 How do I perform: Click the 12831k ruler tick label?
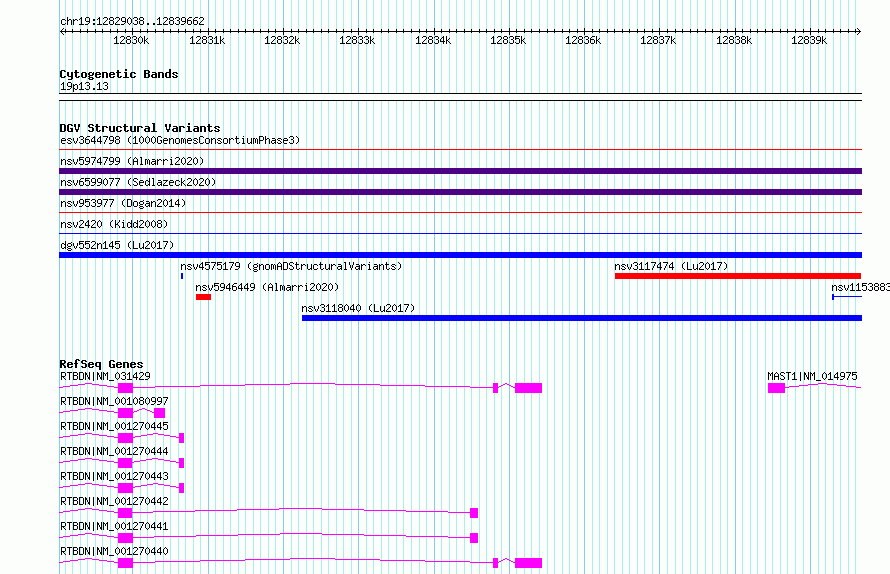point(207,40)
